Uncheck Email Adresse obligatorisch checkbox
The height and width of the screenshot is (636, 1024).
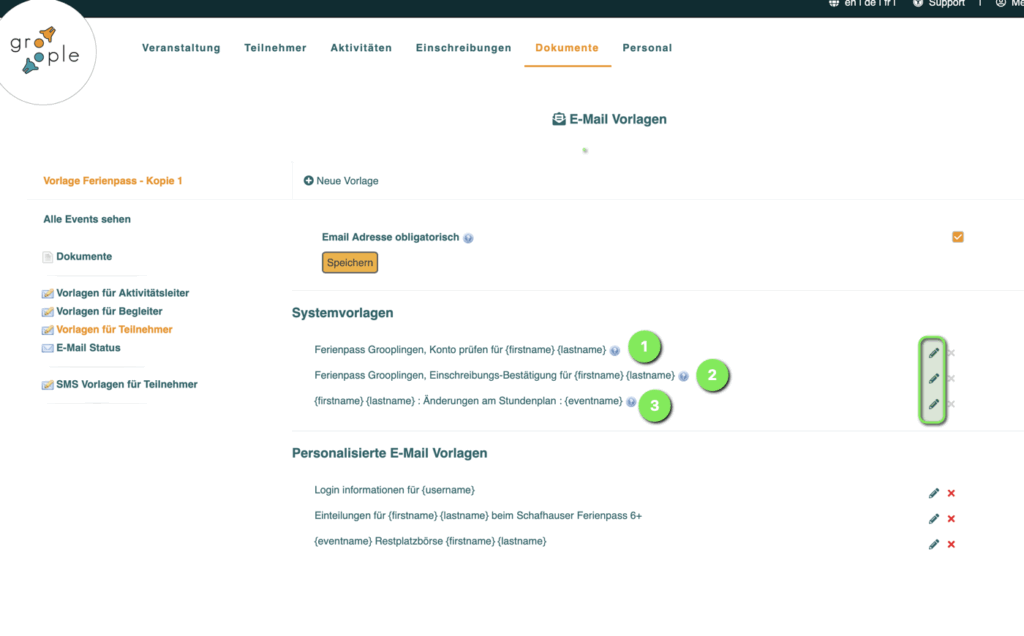[x=958, y=237]
